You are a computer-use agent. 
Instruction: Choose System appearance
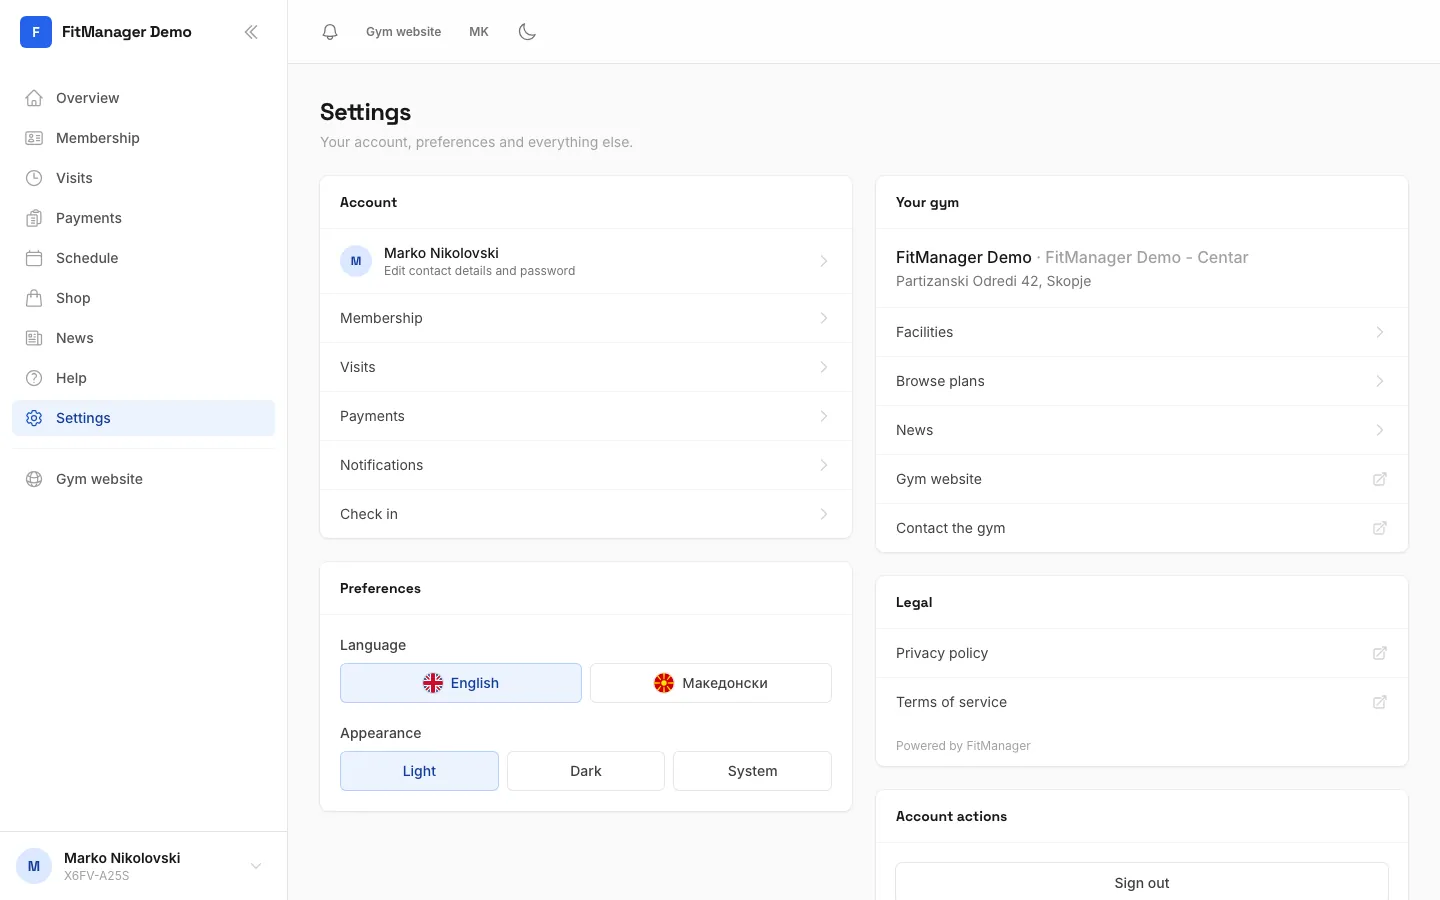point(752,771)
